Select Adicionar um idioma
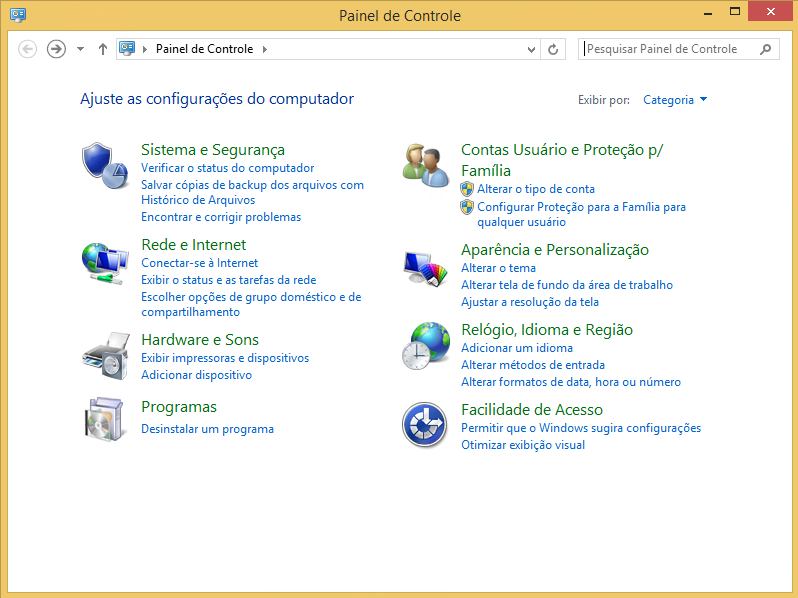Screen dimensions: 798x598 (x=517, y=348)
